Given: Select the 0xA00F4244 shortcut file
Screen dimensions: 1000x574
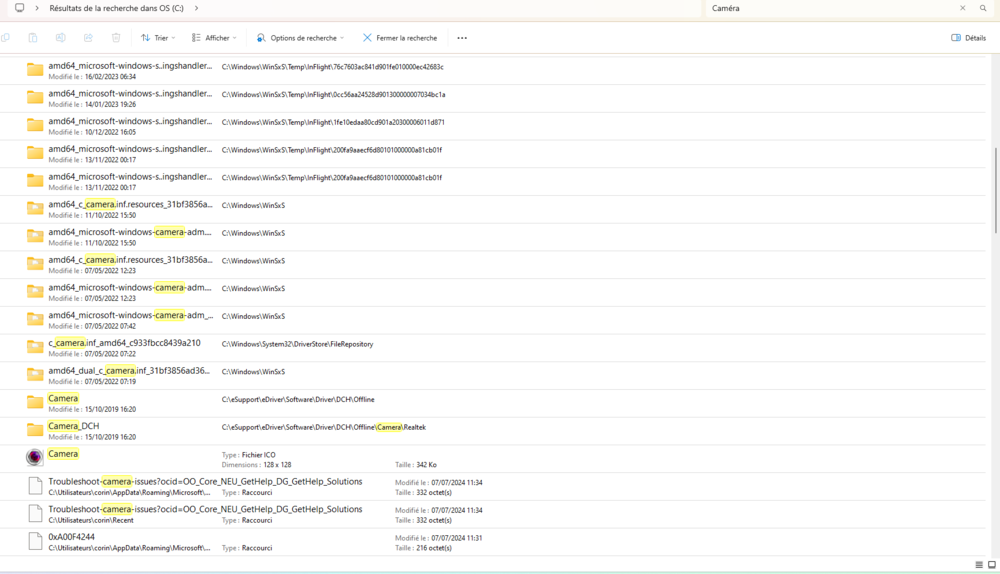Looking at the screenshot, I should [x=71, y=537].
